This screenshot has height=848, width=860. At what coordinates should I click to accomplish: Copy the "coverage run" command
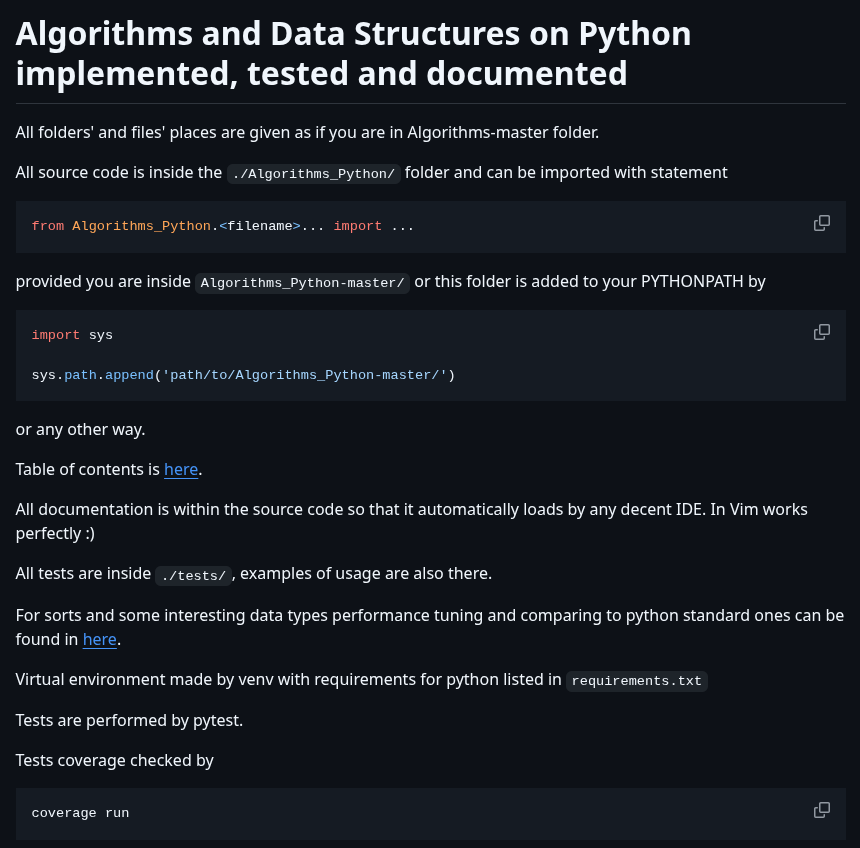click(822, 810)
